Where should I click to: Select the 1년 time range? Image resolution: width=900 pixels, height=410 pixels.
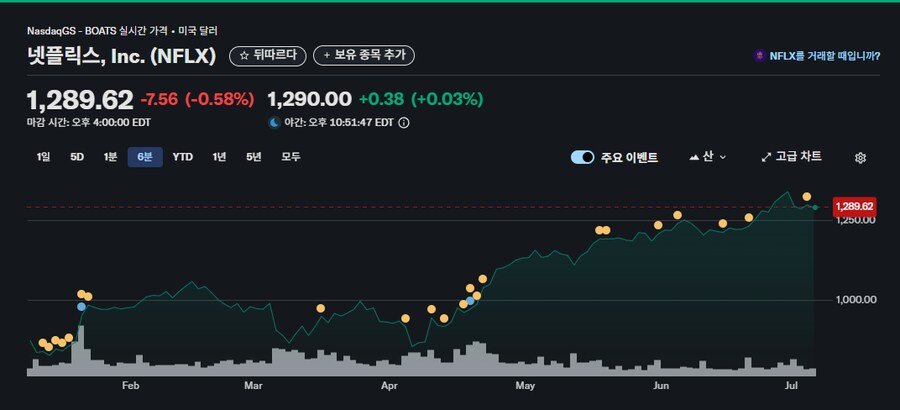[x=219, y=157]
